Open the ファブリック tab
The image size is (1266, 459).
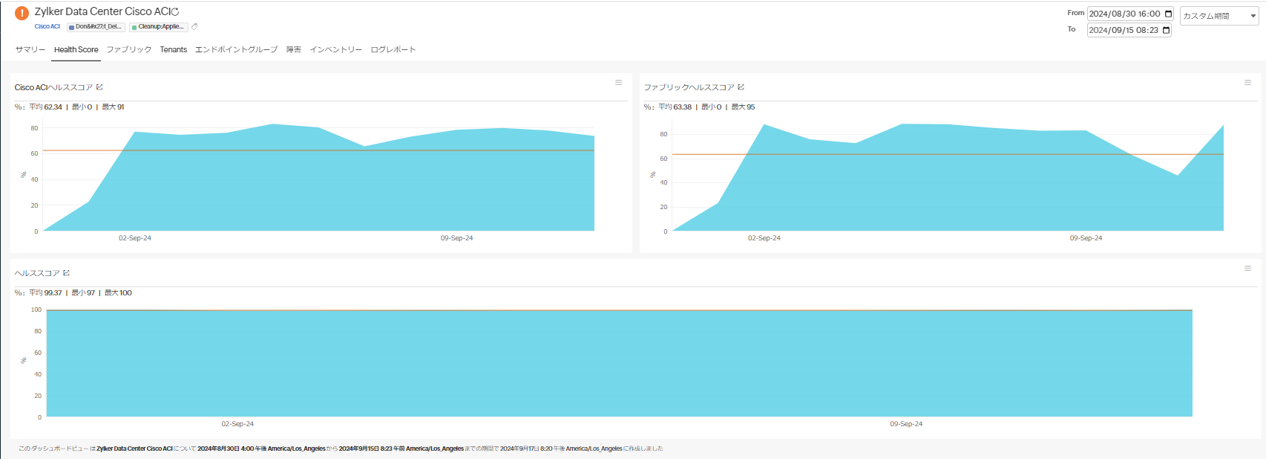coord(129,49)
